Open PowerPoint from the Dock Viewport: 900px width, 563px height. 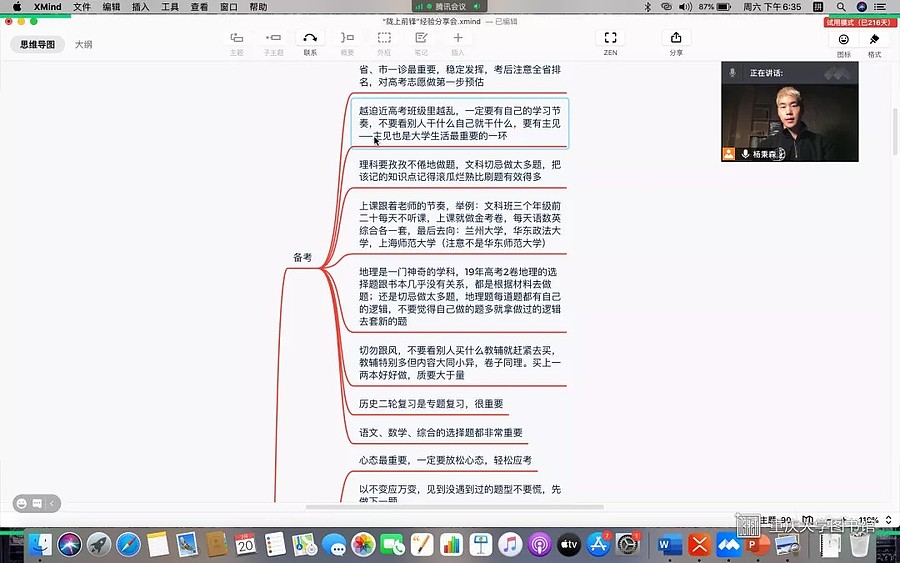[x=757, y=545]
